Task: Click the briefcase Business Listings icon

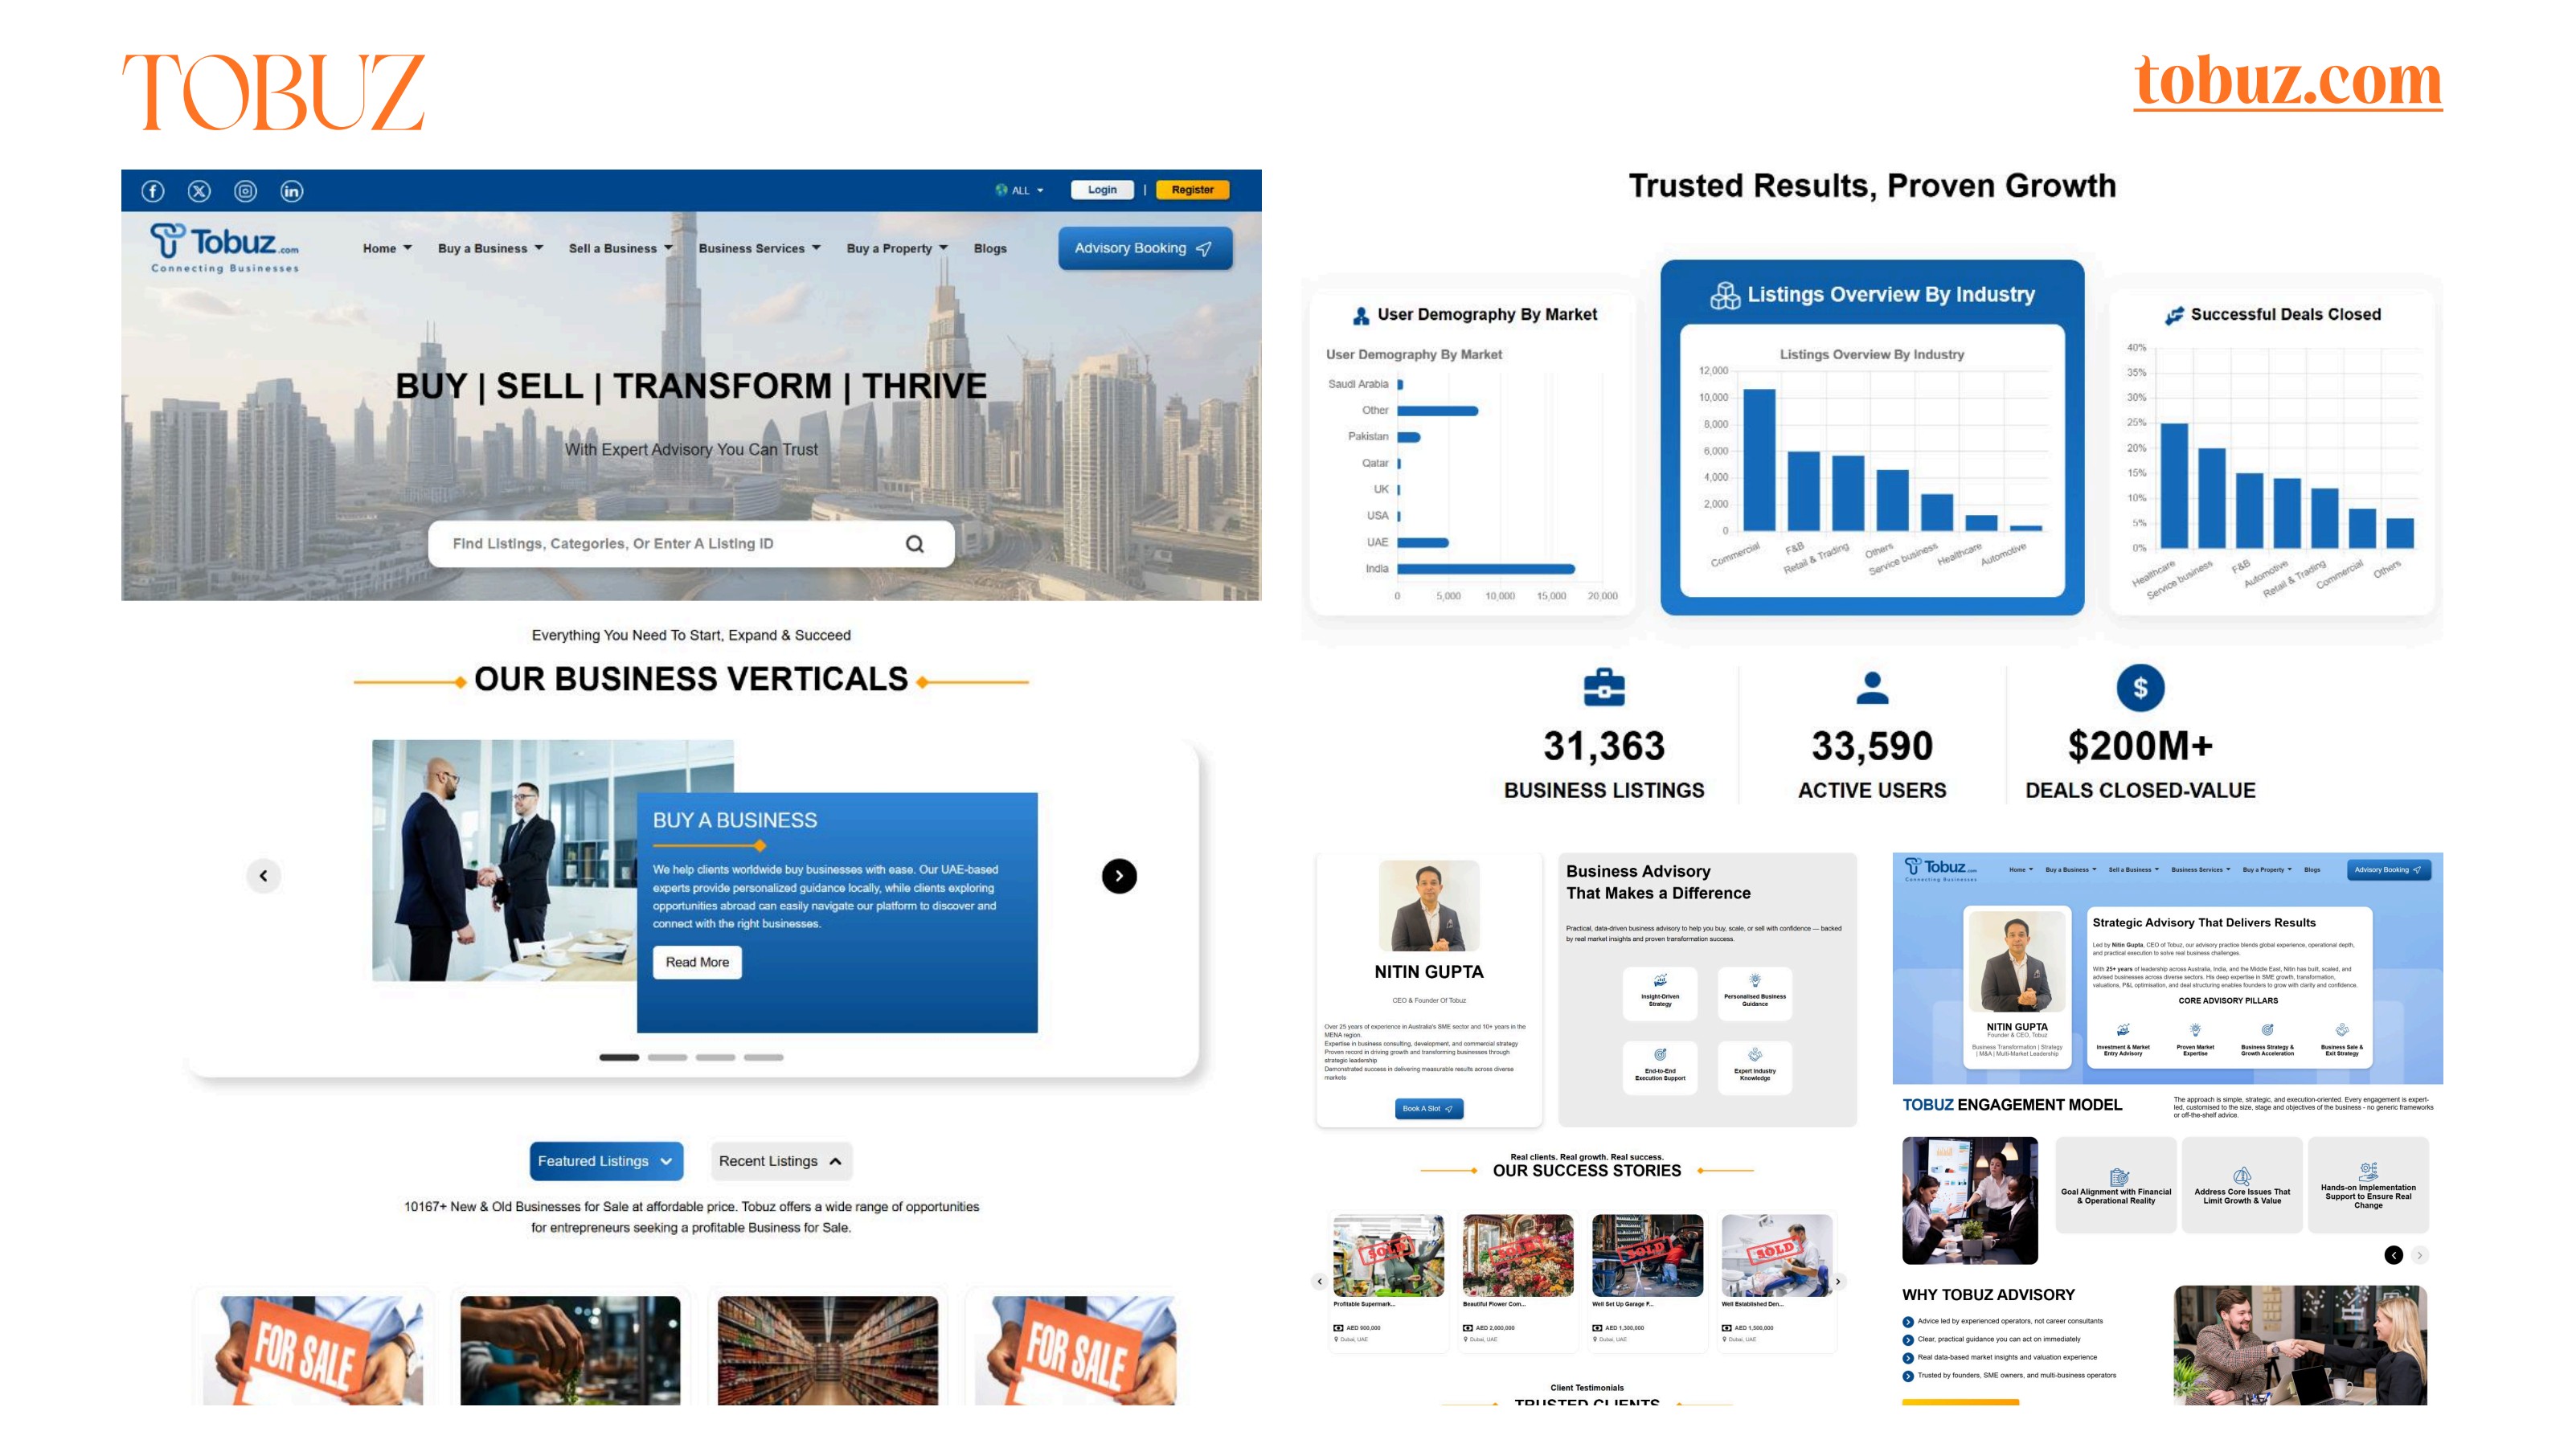Action: click(x=1604, y=687)
